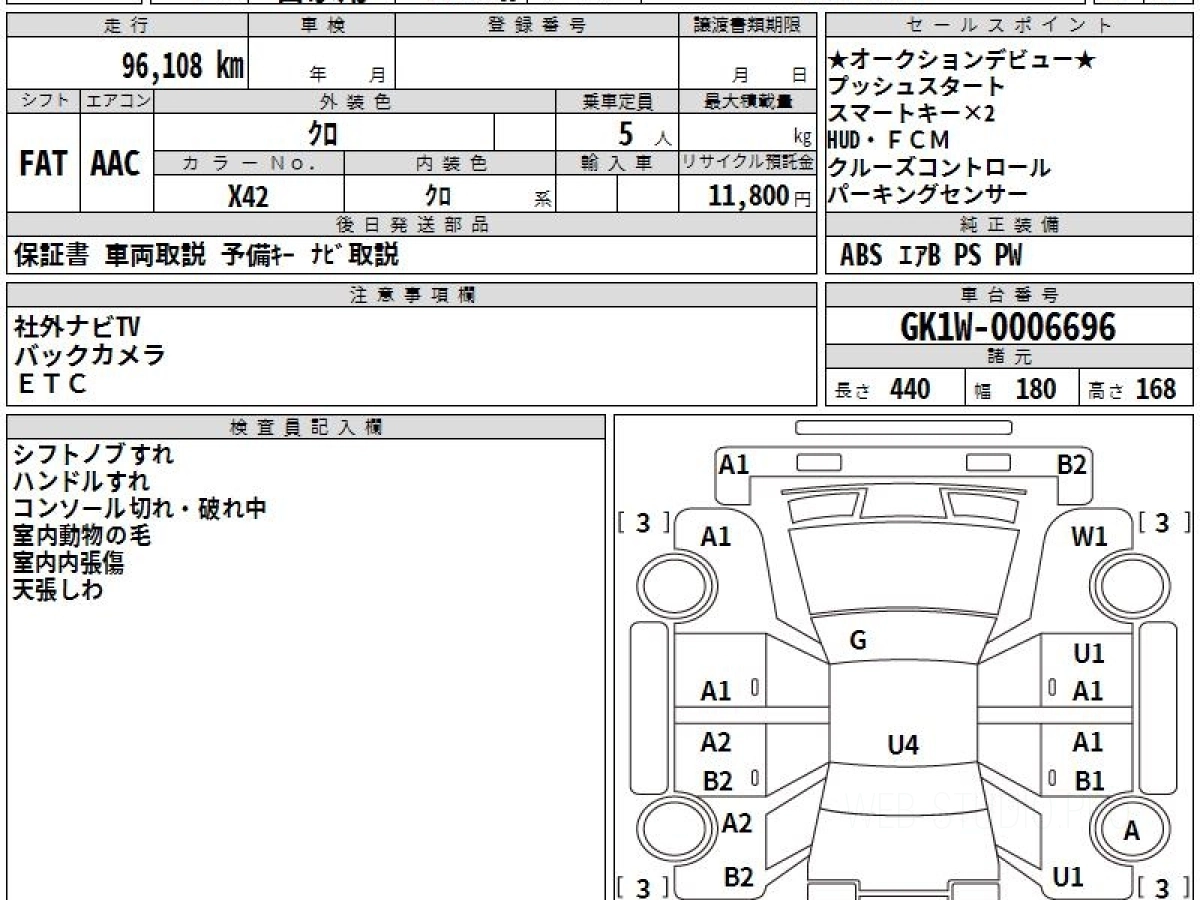Click the バックカメラ note
This screenshot has width=1200, height=900.
90,354
